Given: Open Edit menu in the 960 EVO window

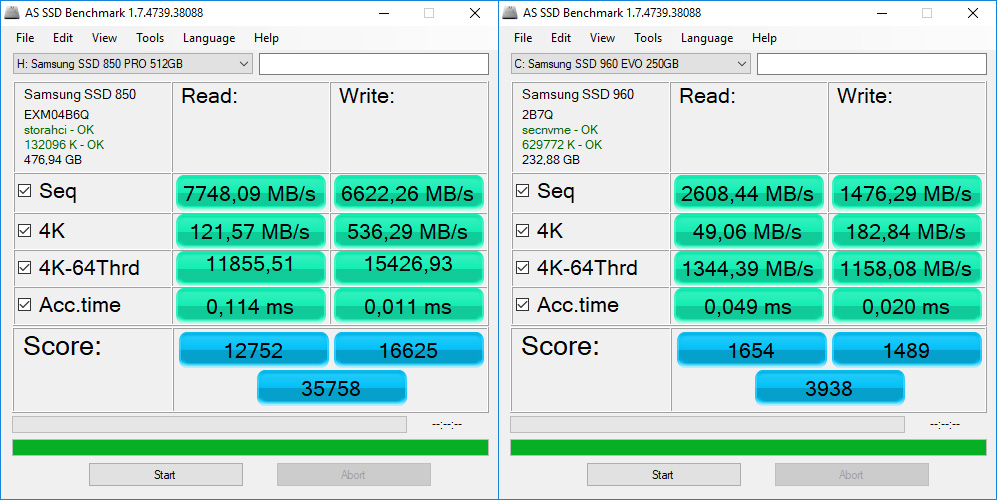Looking at the screenshot, I should 560,38.
